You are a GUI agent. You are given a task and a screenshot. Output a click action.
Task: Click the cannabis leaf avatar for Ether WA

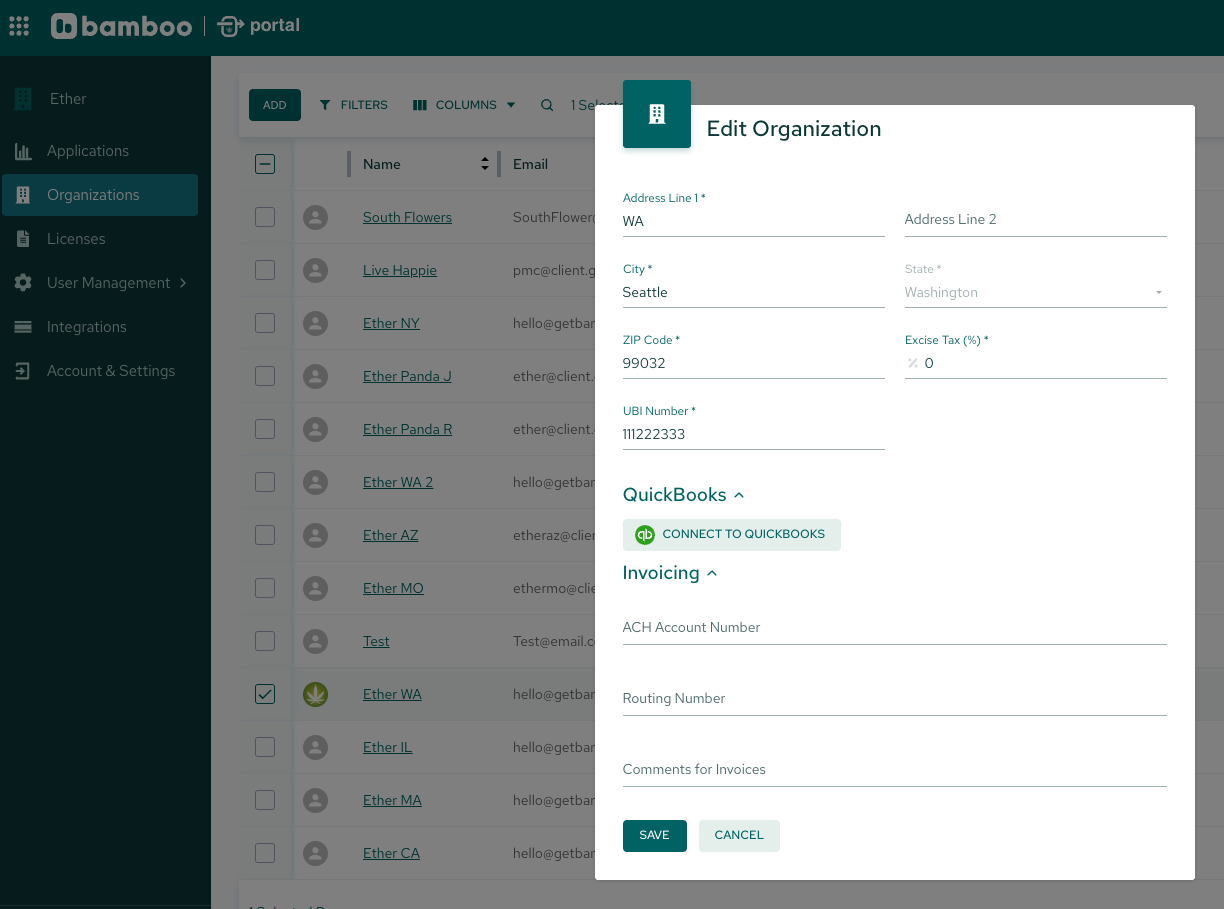tap(316, 694)
